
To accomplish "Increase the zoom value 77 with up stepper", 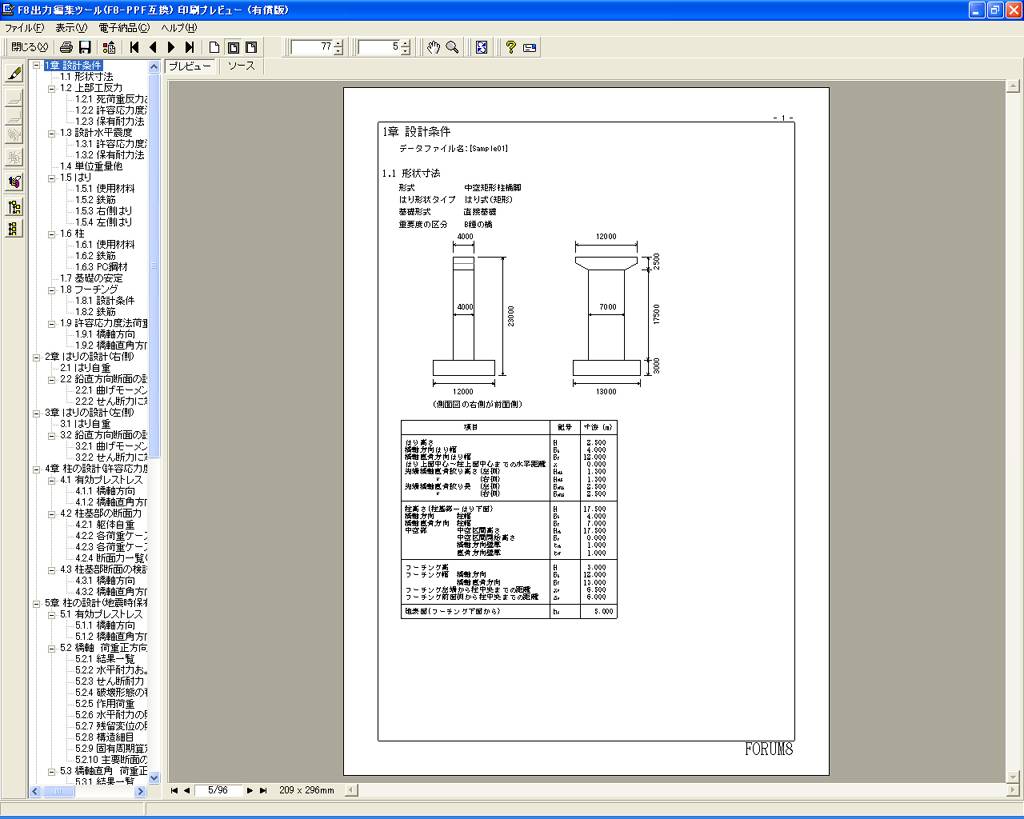I will [x=338, y=43].
